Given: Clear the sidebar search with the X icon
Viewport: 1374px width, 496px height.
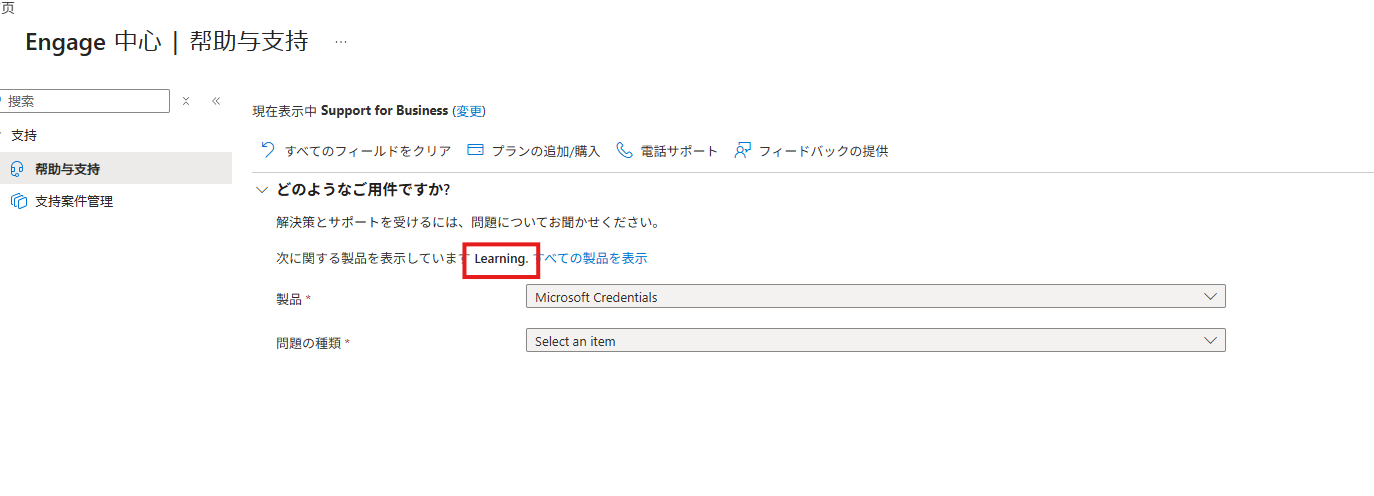Looking at the screenshot, I should (x=186, y=101).
